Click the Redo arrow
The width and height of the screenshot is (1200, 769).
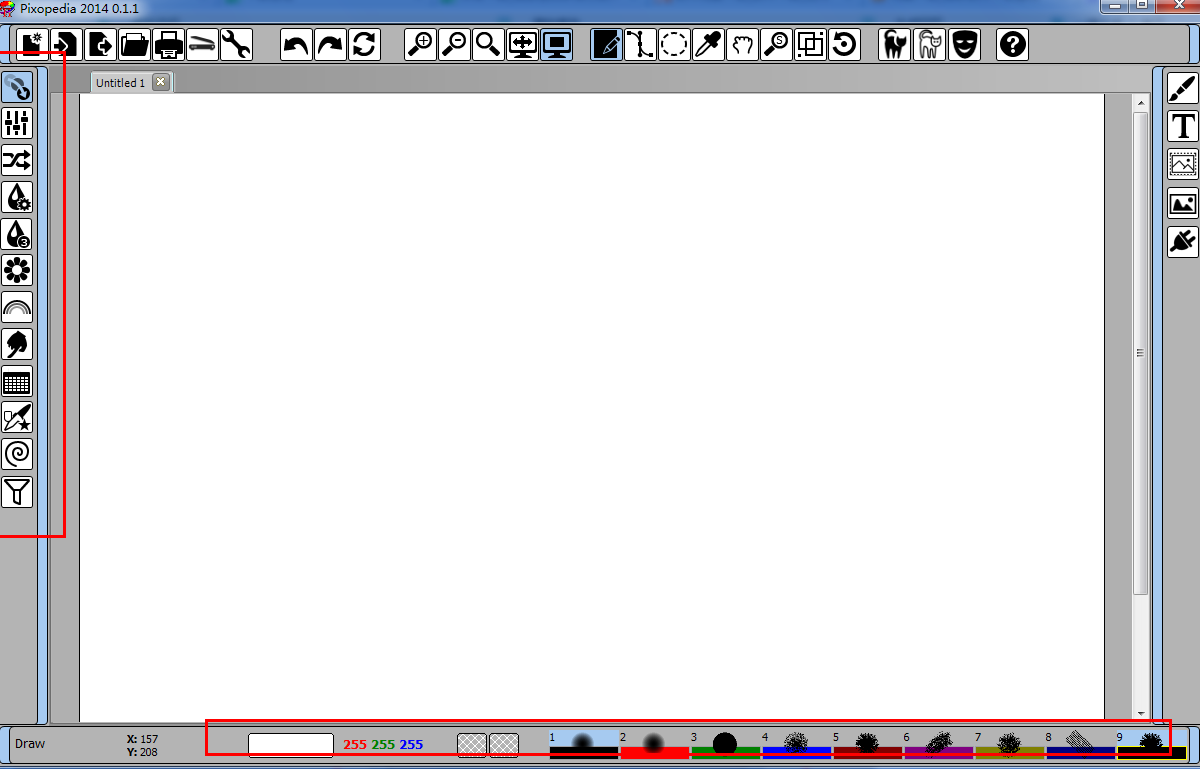(330, 44)
